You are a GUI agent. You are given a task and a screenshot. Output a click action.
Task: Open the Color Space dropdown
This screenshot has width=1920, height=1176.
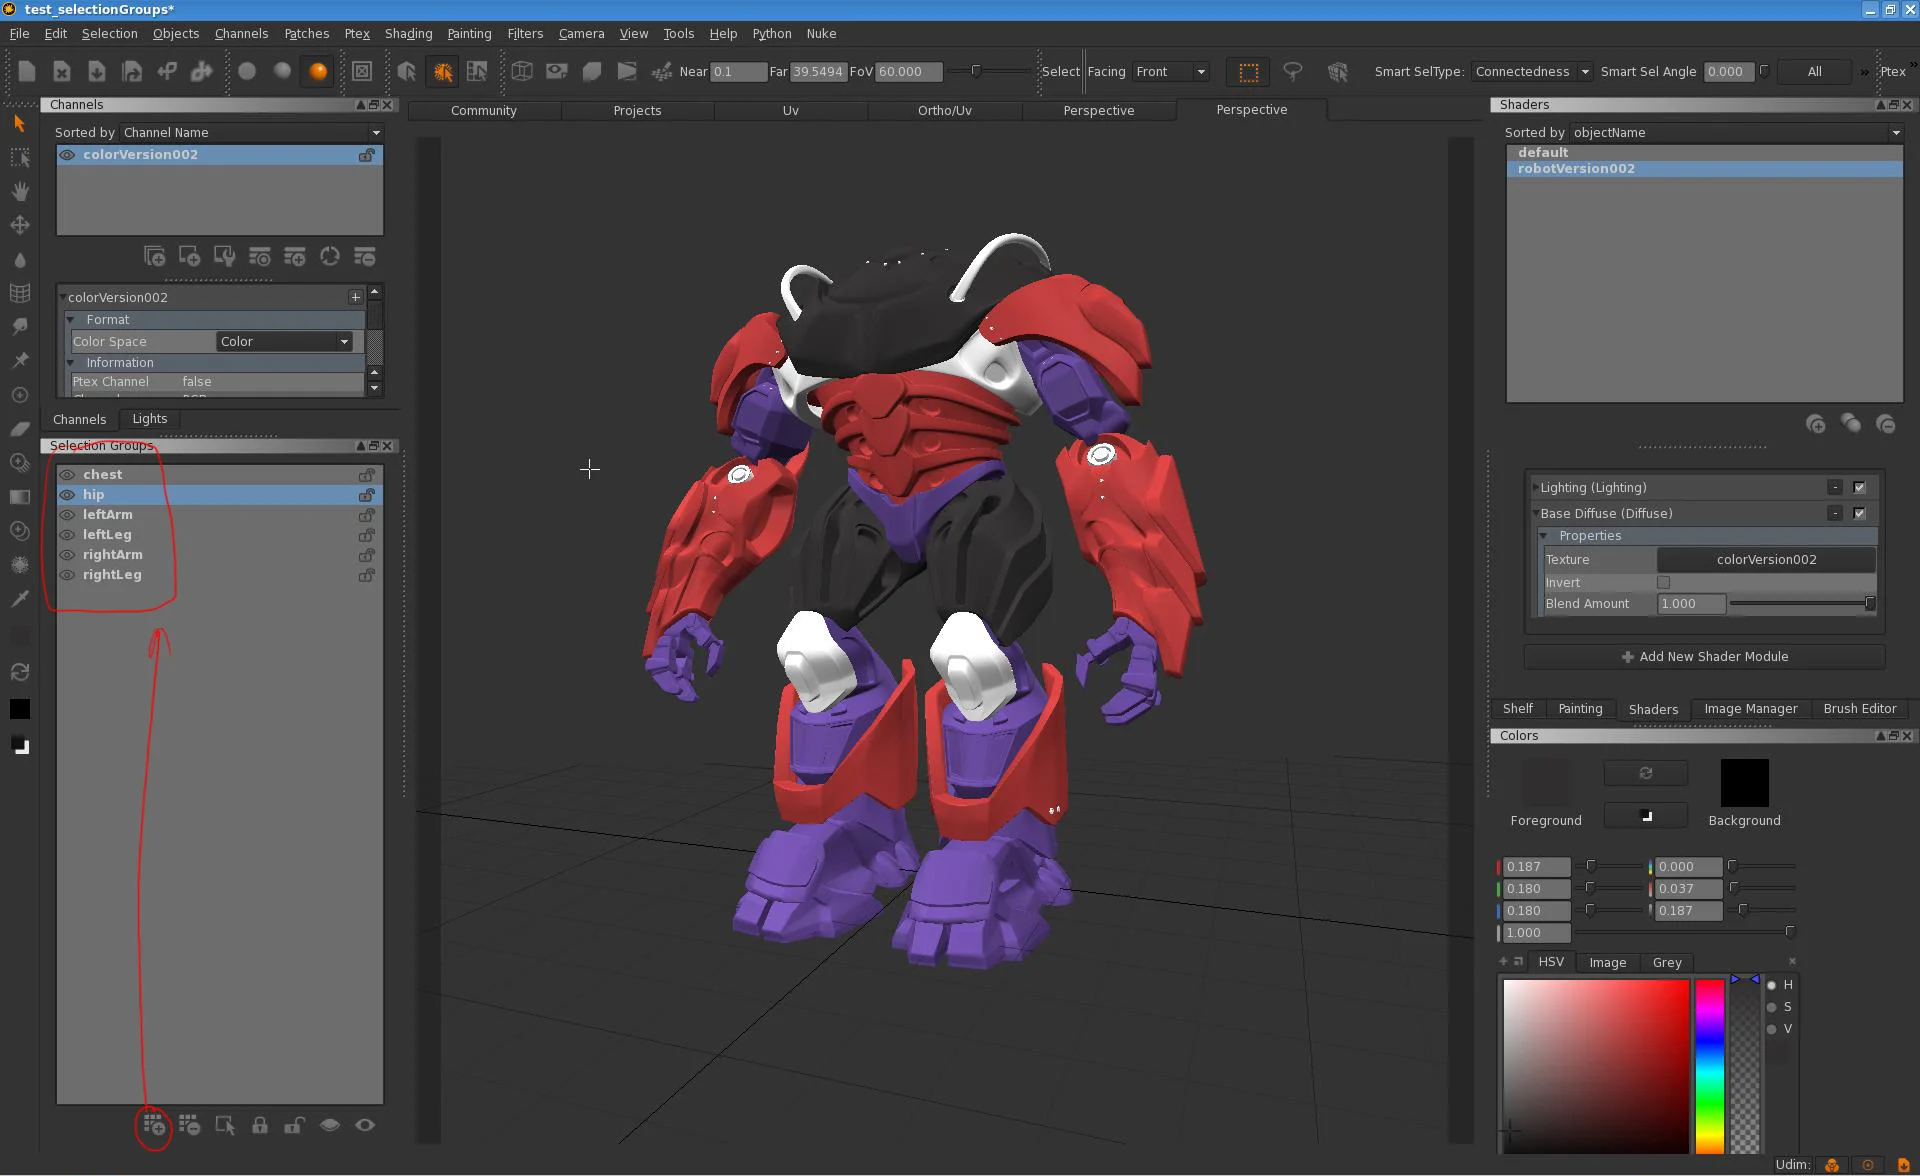[x=285, y=342]
